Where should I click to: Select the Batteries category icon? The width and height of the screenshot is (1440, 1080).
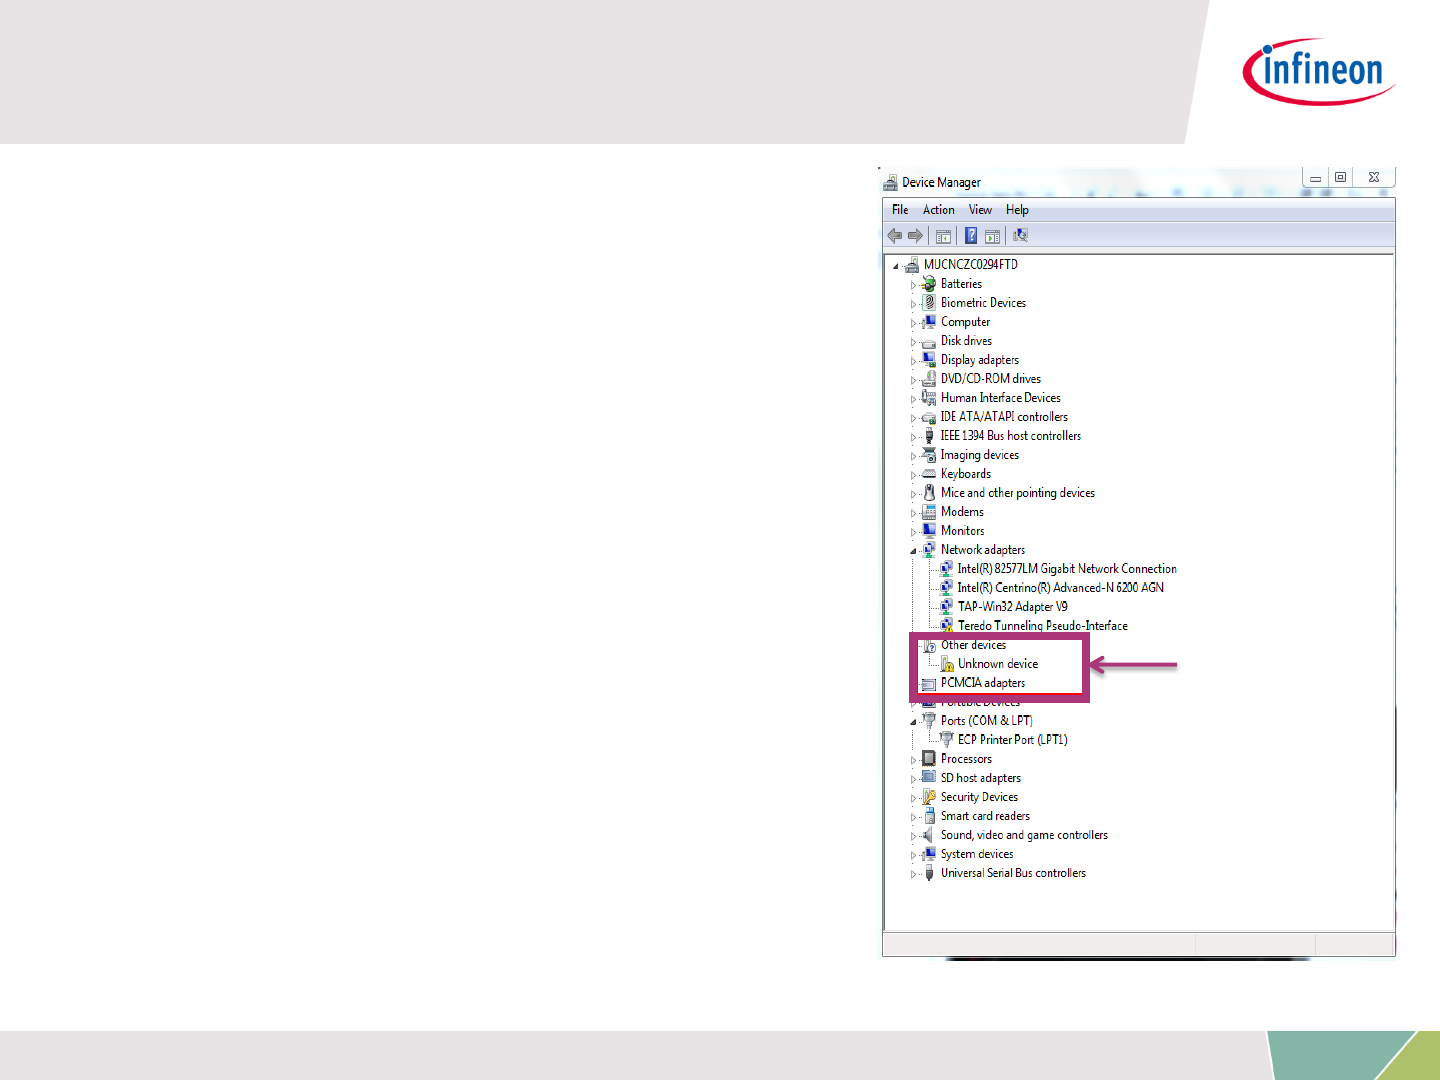click(x=929, y=284)
